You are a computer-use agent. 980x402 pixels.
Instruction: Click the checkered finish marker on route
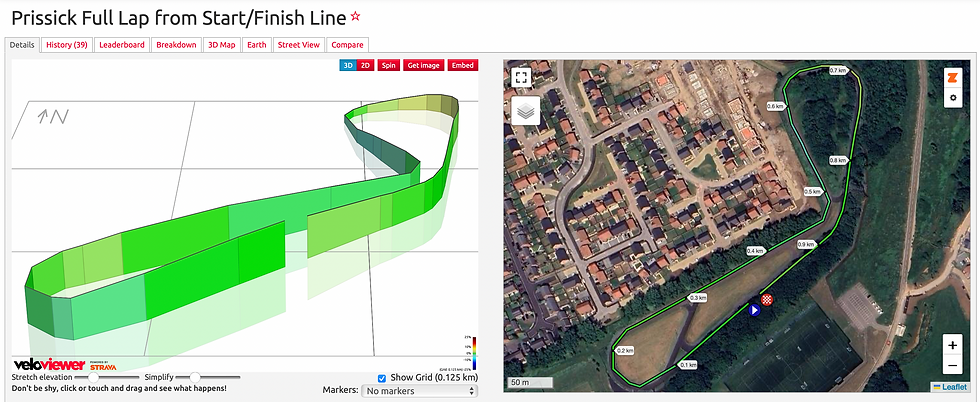tap(767, 299)
